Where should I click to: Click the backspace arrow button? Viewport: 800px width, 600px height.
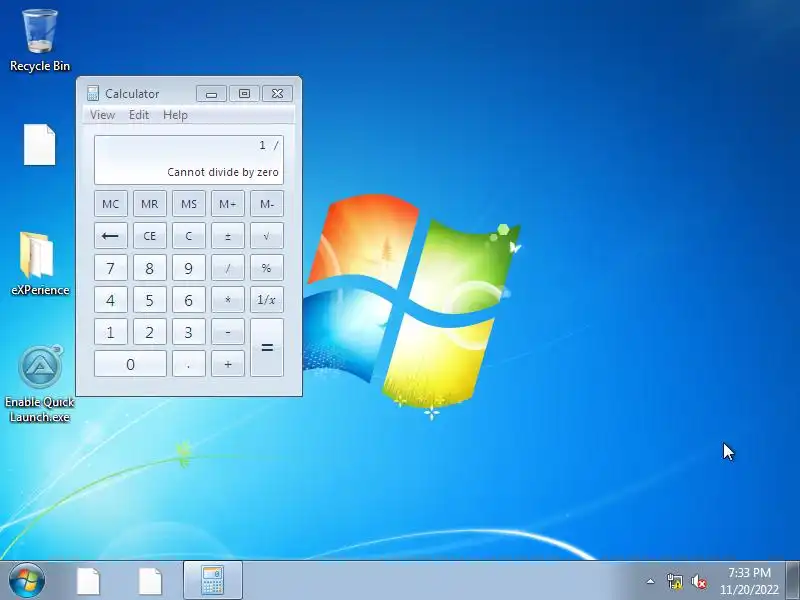[x=111, y=236]
